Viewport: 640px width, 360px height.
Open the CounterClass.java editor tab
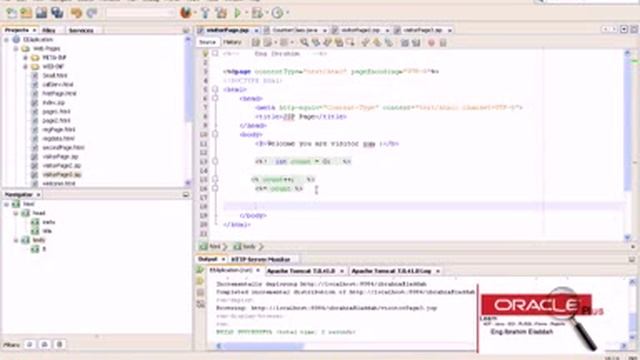[295, 30]
